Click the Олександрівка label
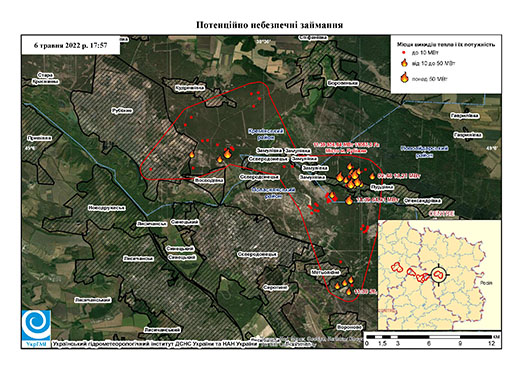 422,201
